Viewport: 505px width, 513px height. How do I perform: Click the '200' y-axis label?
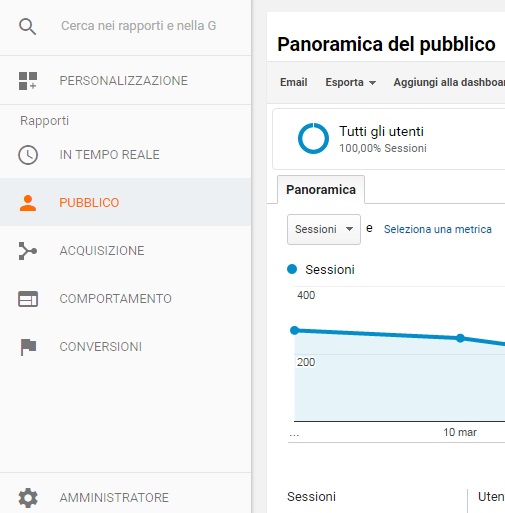click(x=306, y=362)
